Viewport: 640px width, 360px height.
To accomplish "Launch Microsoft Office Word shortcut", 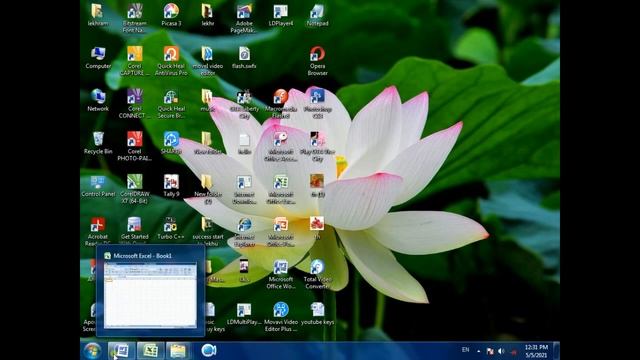I will coord(280,274).
